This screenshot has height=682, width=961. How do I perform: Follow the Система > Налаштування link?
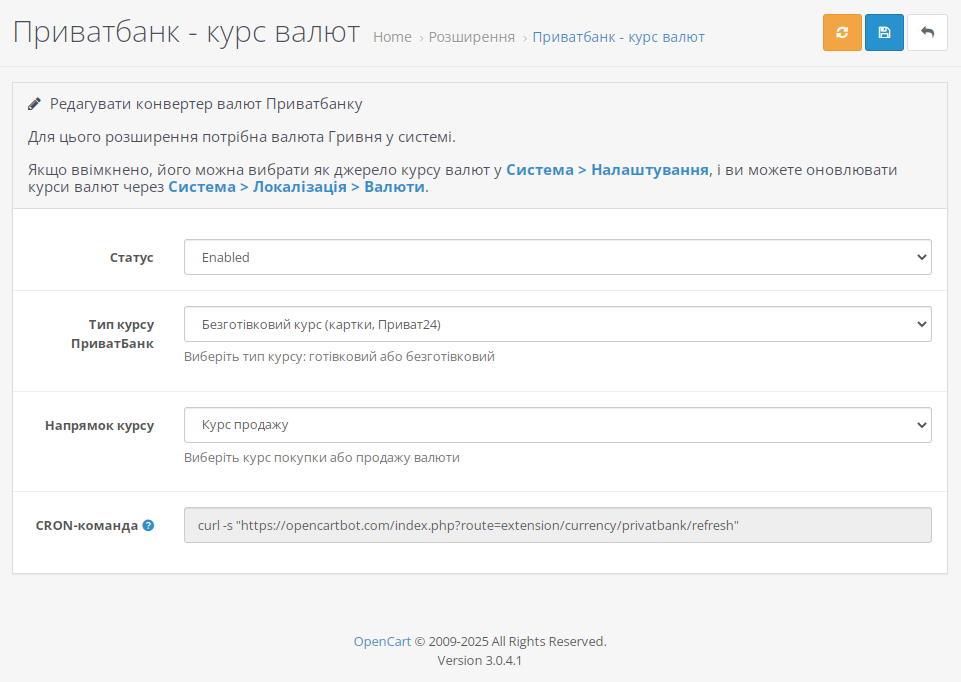607,170
